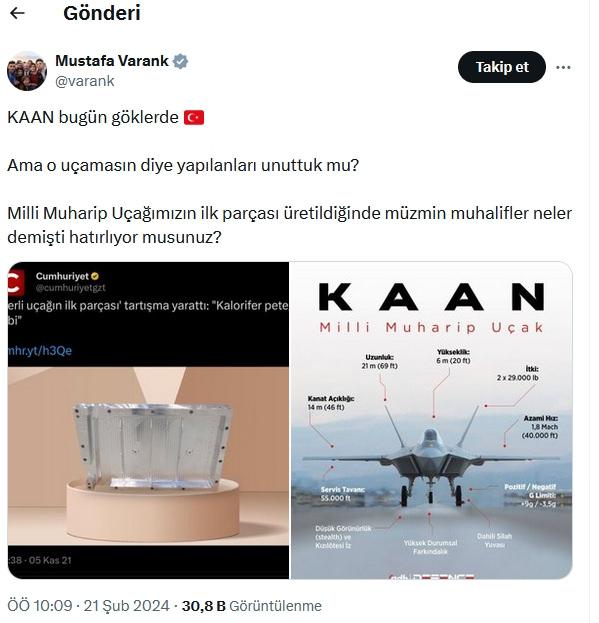The image size is (599, 623).
Task: Click the fighter jet in the KAAN infographic
Action: tap(432, 465)
